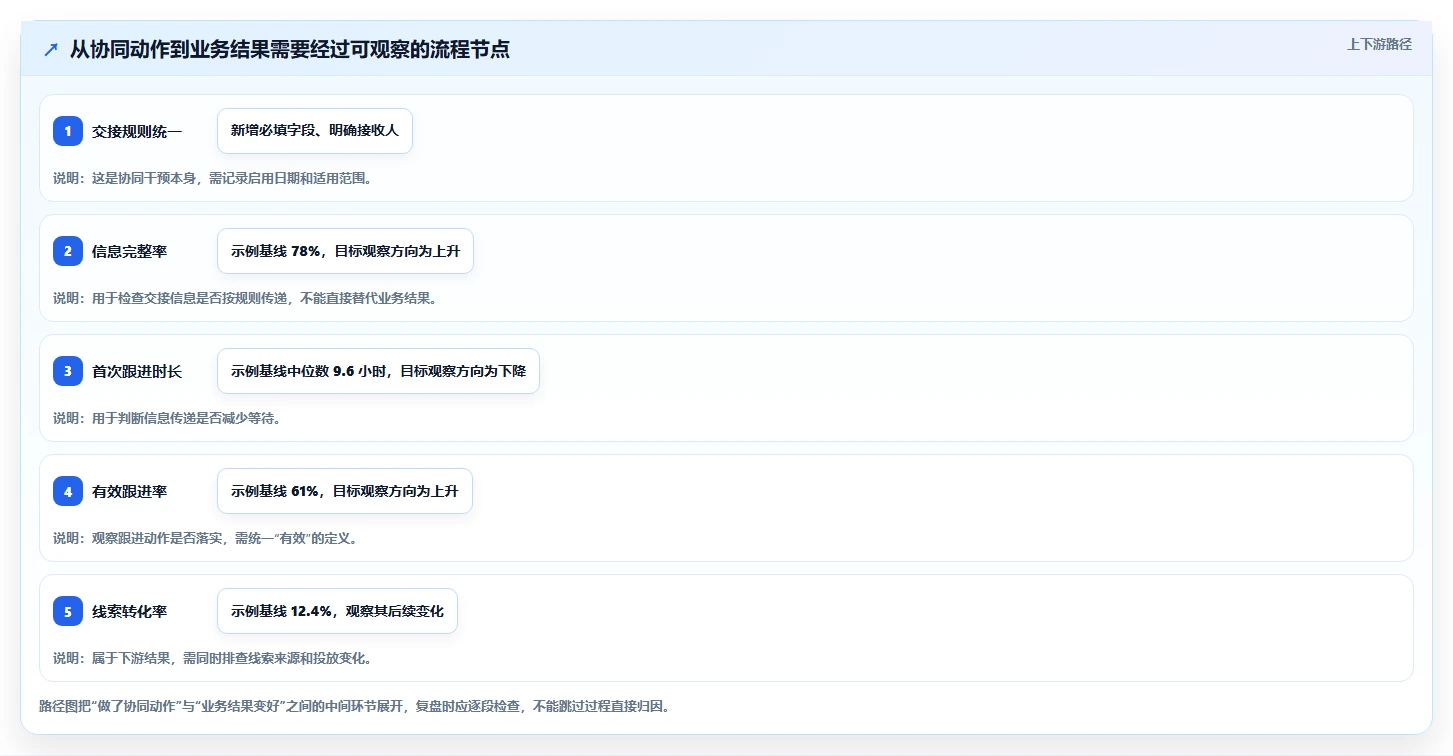
Task: Click the step 4 number badge
Action: (x=68, y=491)
